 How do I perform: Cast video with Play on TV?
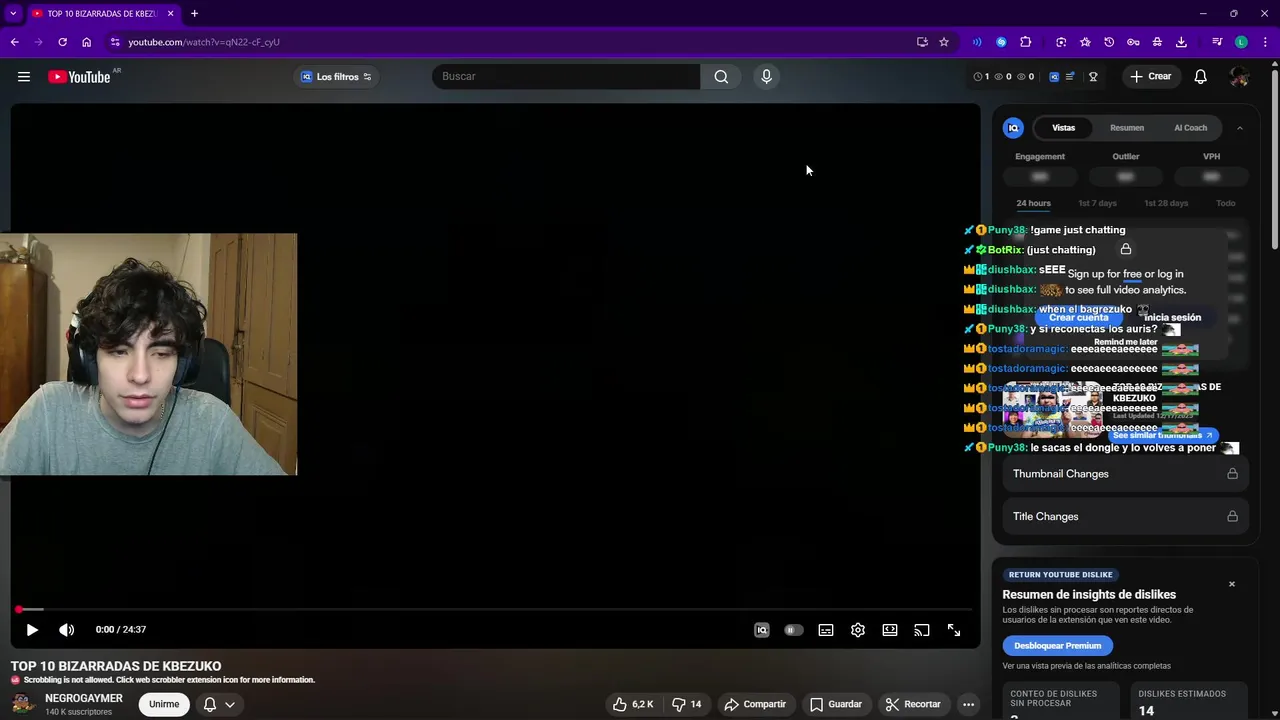(x=922, y=630)
